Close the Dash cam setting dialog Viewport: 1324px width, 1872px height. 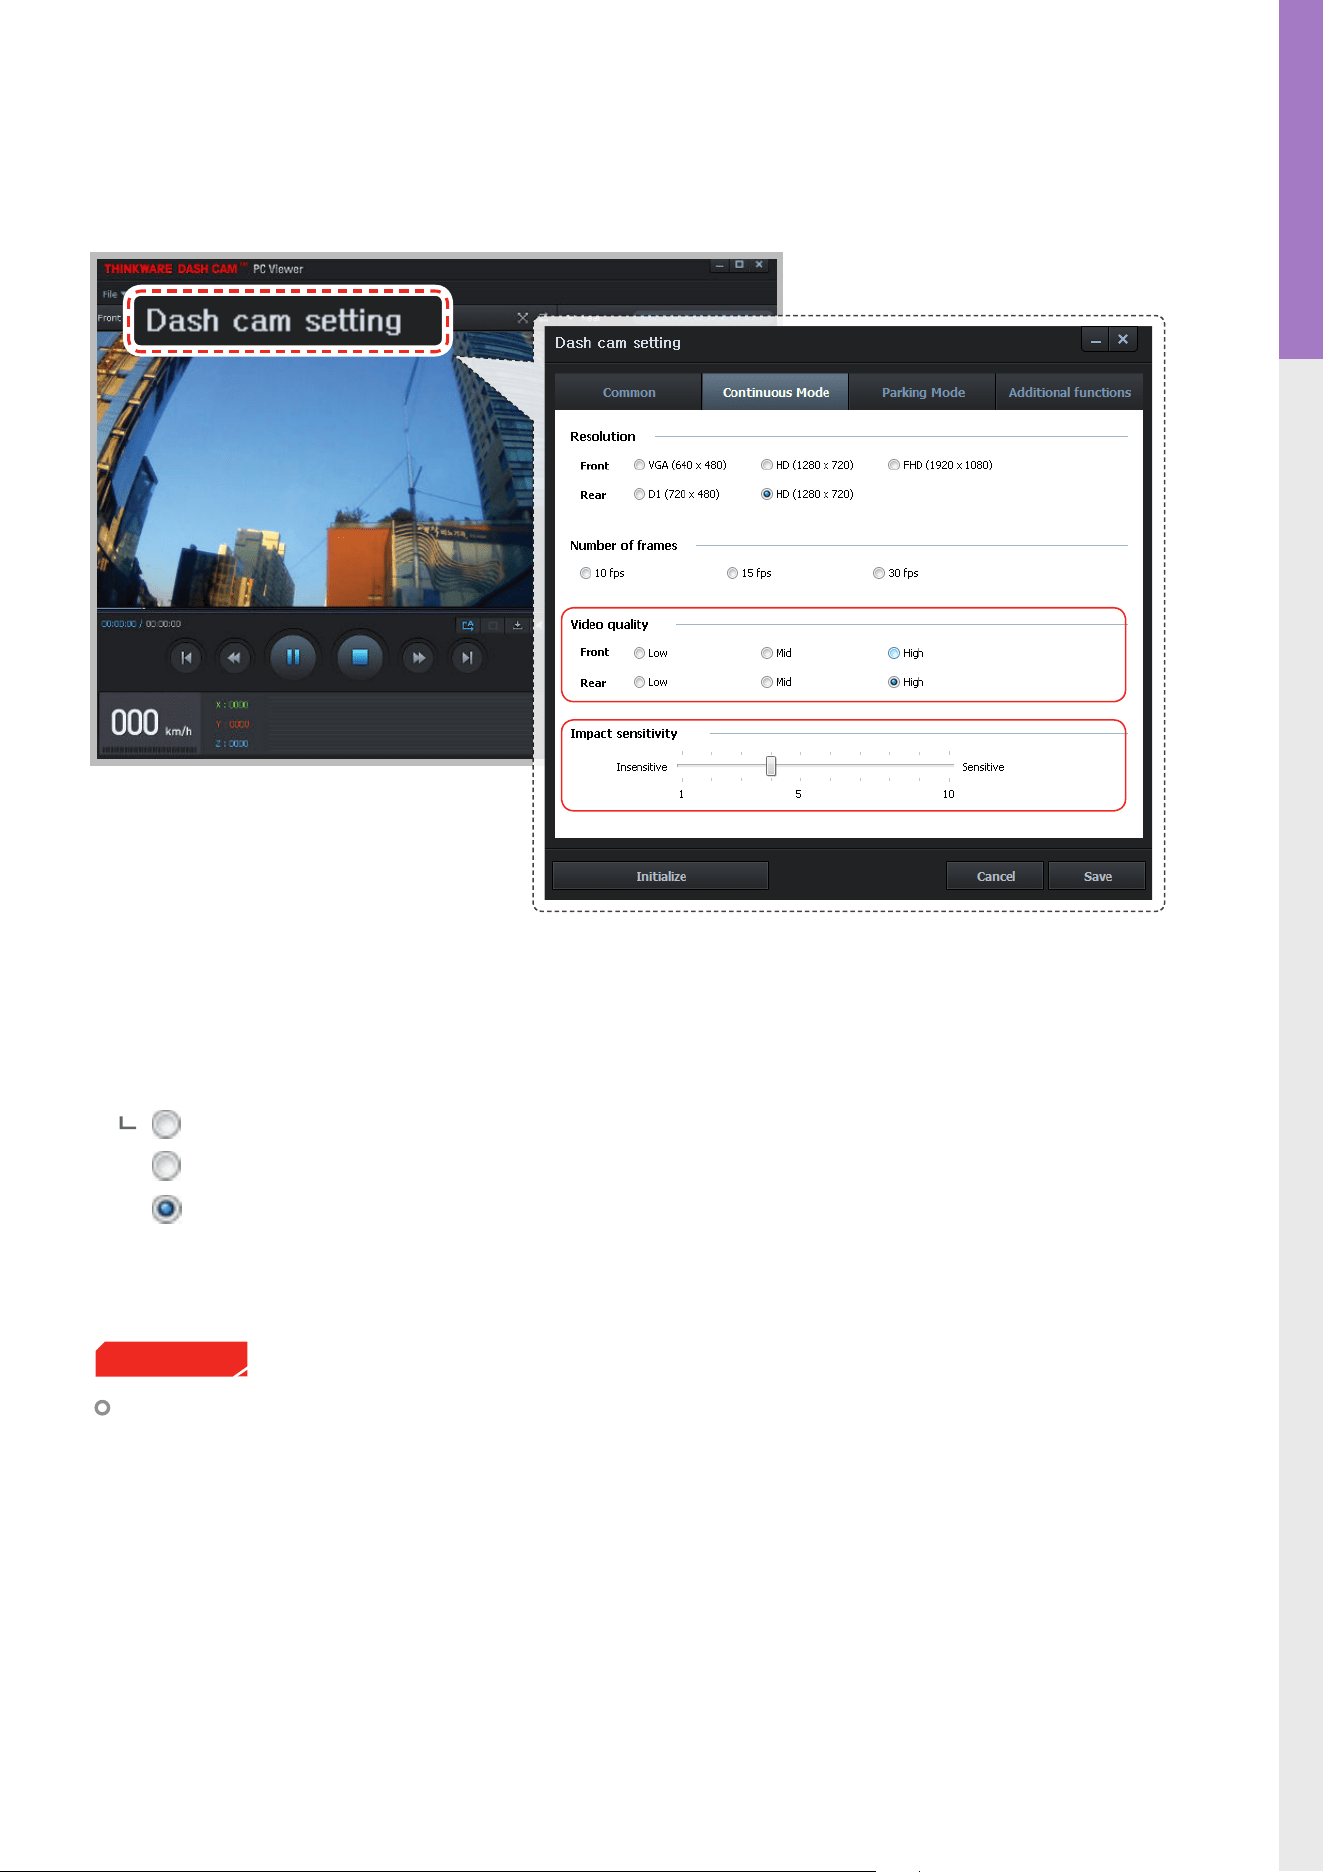(1123, 340)
